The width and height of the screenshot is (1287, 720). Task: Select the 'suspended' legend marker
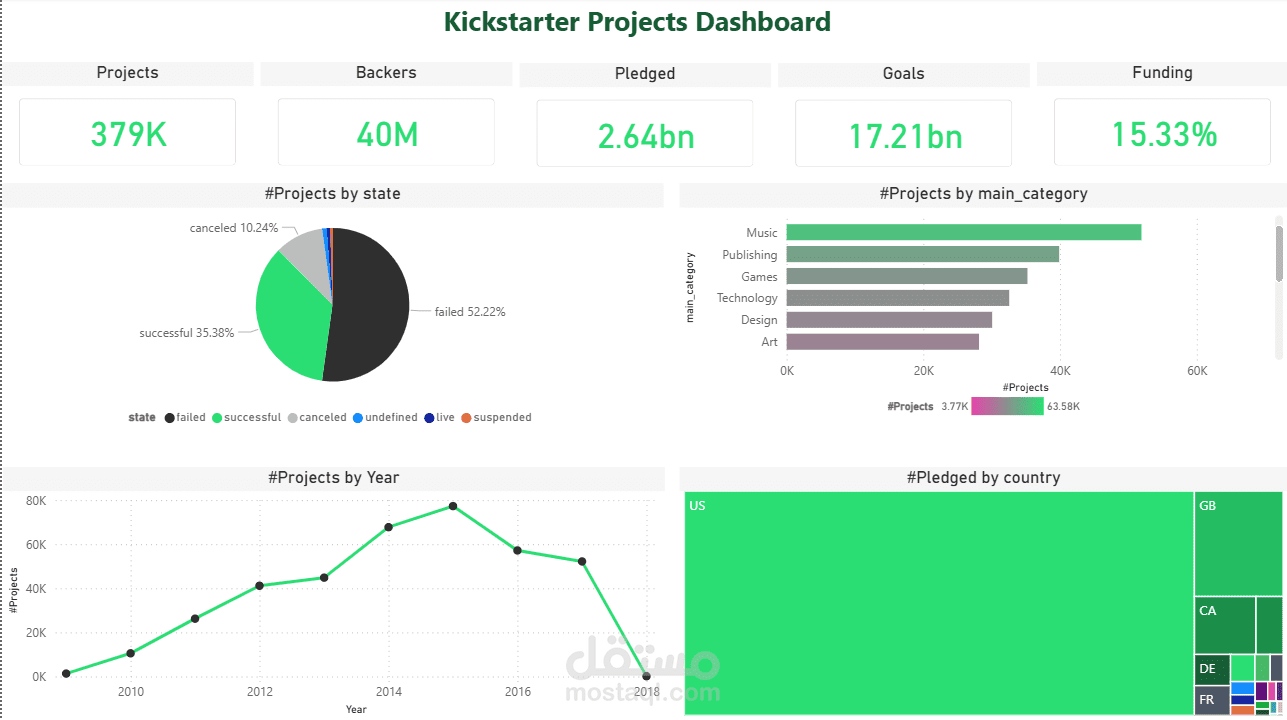click(465, 417)
